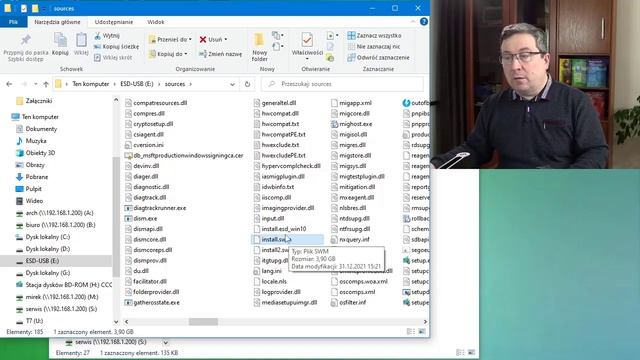The width and height of the screenshot is (640, 360).
Task: Click Pin to Quick access icon
Action: click(25, 40)
